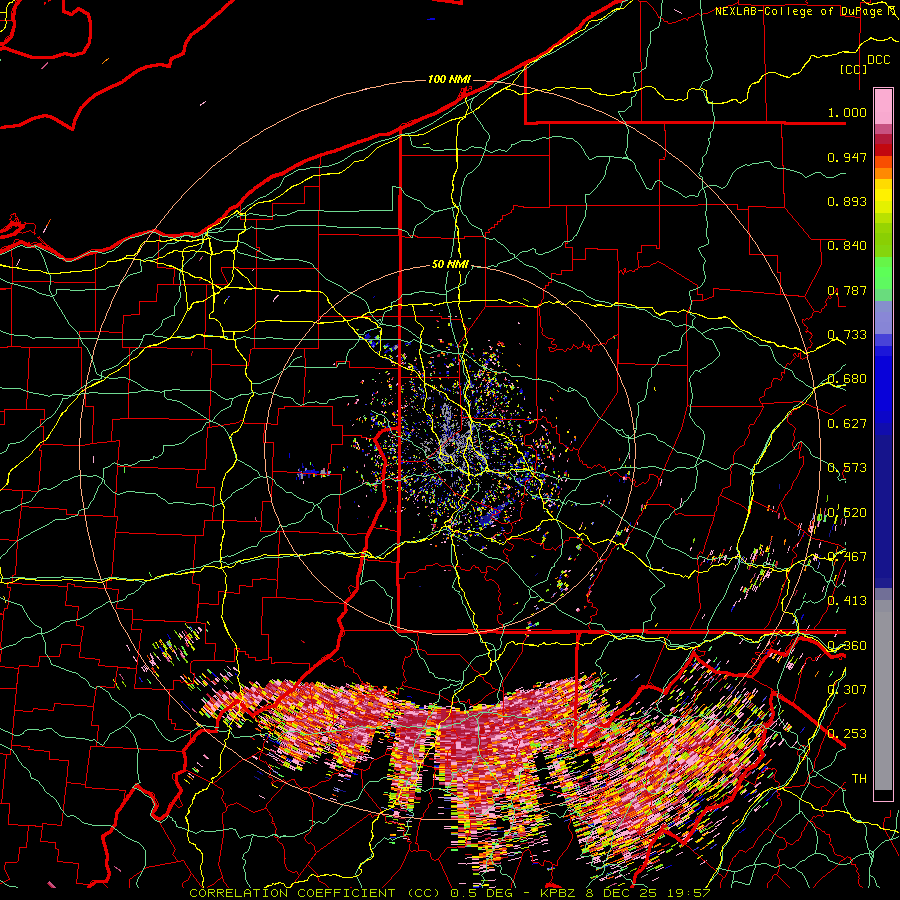Select the 0.680 scale value
The height and width of the screenshot is (900, 900).
click(x=847, y=379)
